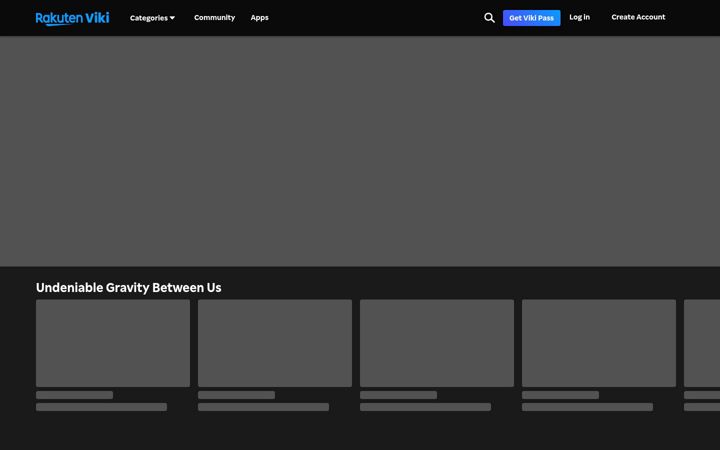Click the Get Viki Pass button
This screenshot has height=450, width=720.
coord(531,18)
